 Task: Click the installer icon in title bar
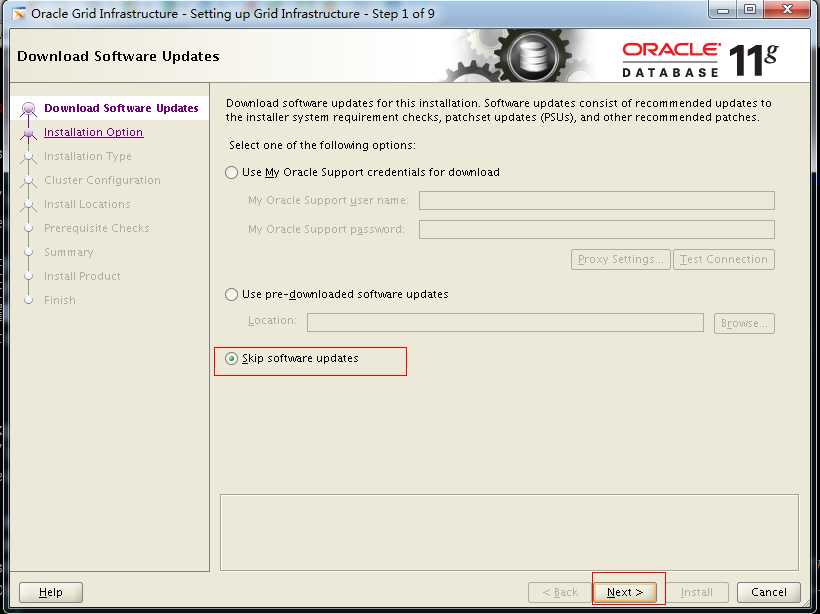click(x=19, y=14)
